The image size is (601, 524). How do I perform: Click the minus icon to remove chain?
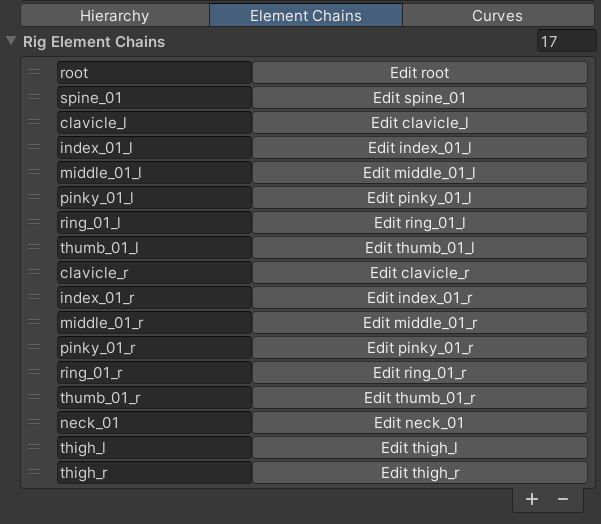(563, 499)
